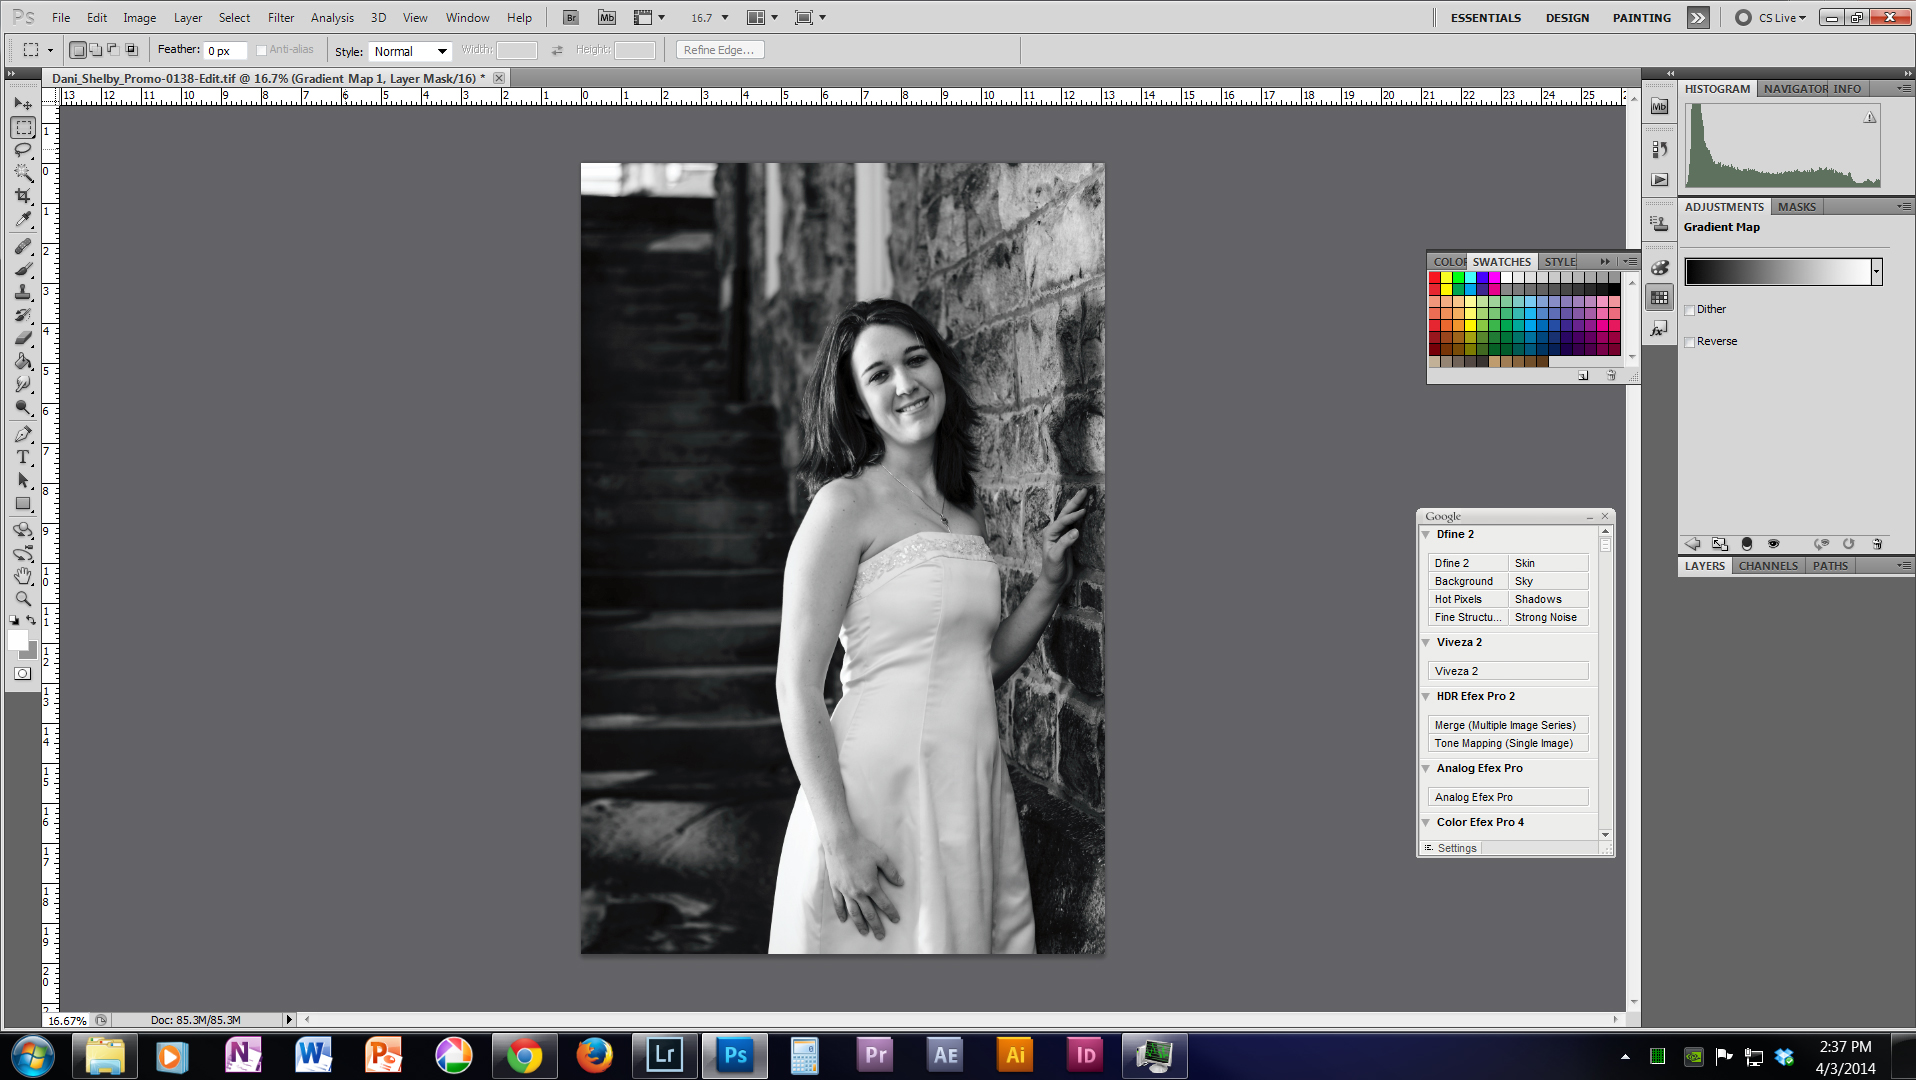Click the Skin preset in Dfine 2
Image resolution: width=1916 pixels, height=1080 pixels.
1549,564
